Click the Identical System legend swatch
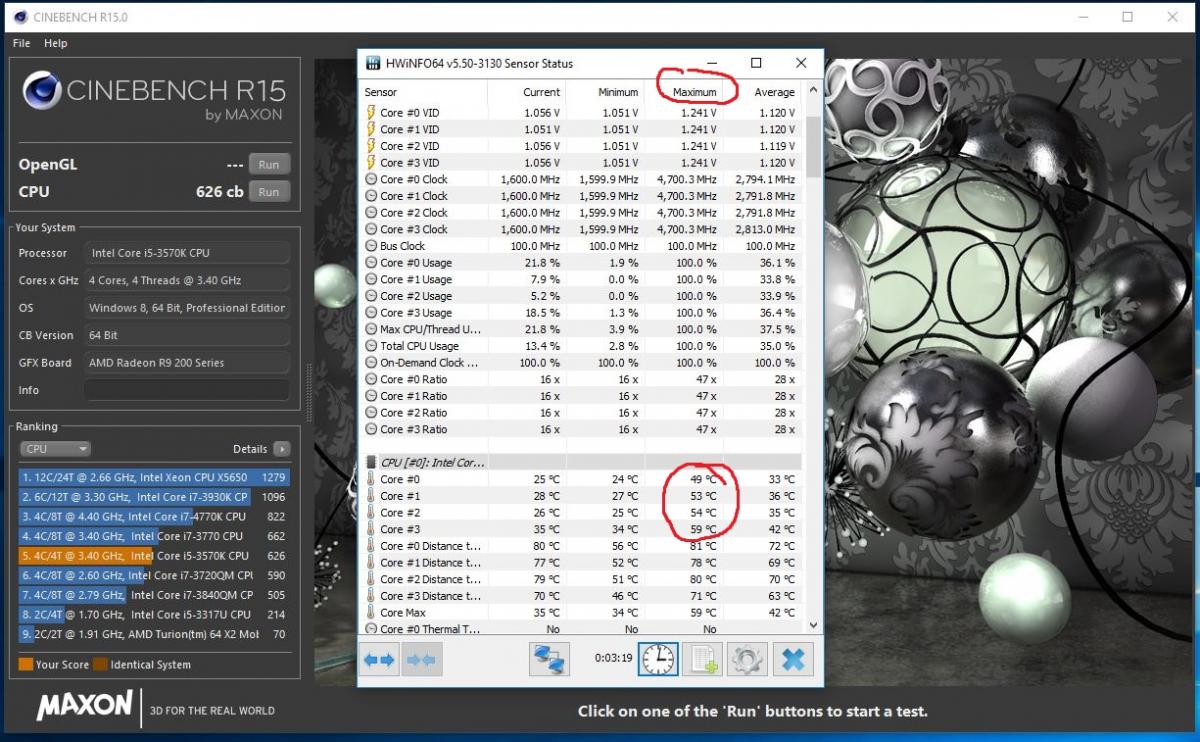1200x742 pixels. coord(100,664)
